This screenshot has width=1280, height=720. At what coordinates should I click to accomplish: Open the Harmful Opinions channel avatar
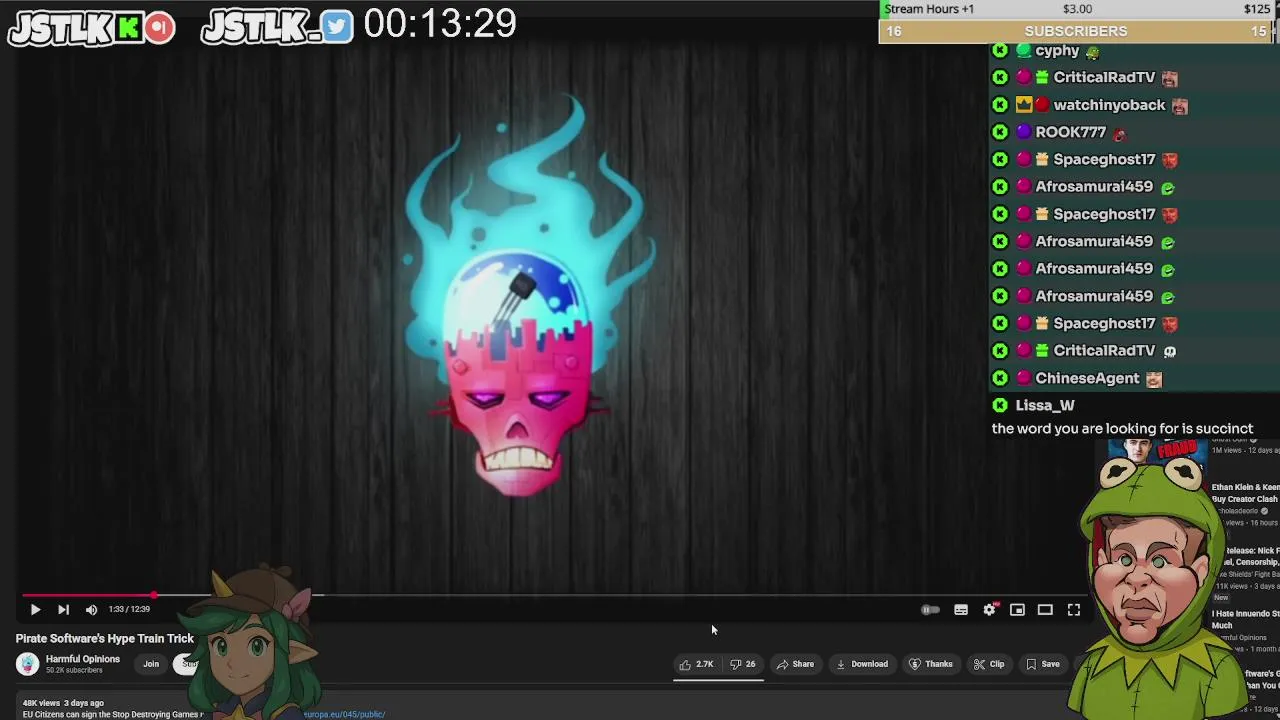[x=27, y=664]
